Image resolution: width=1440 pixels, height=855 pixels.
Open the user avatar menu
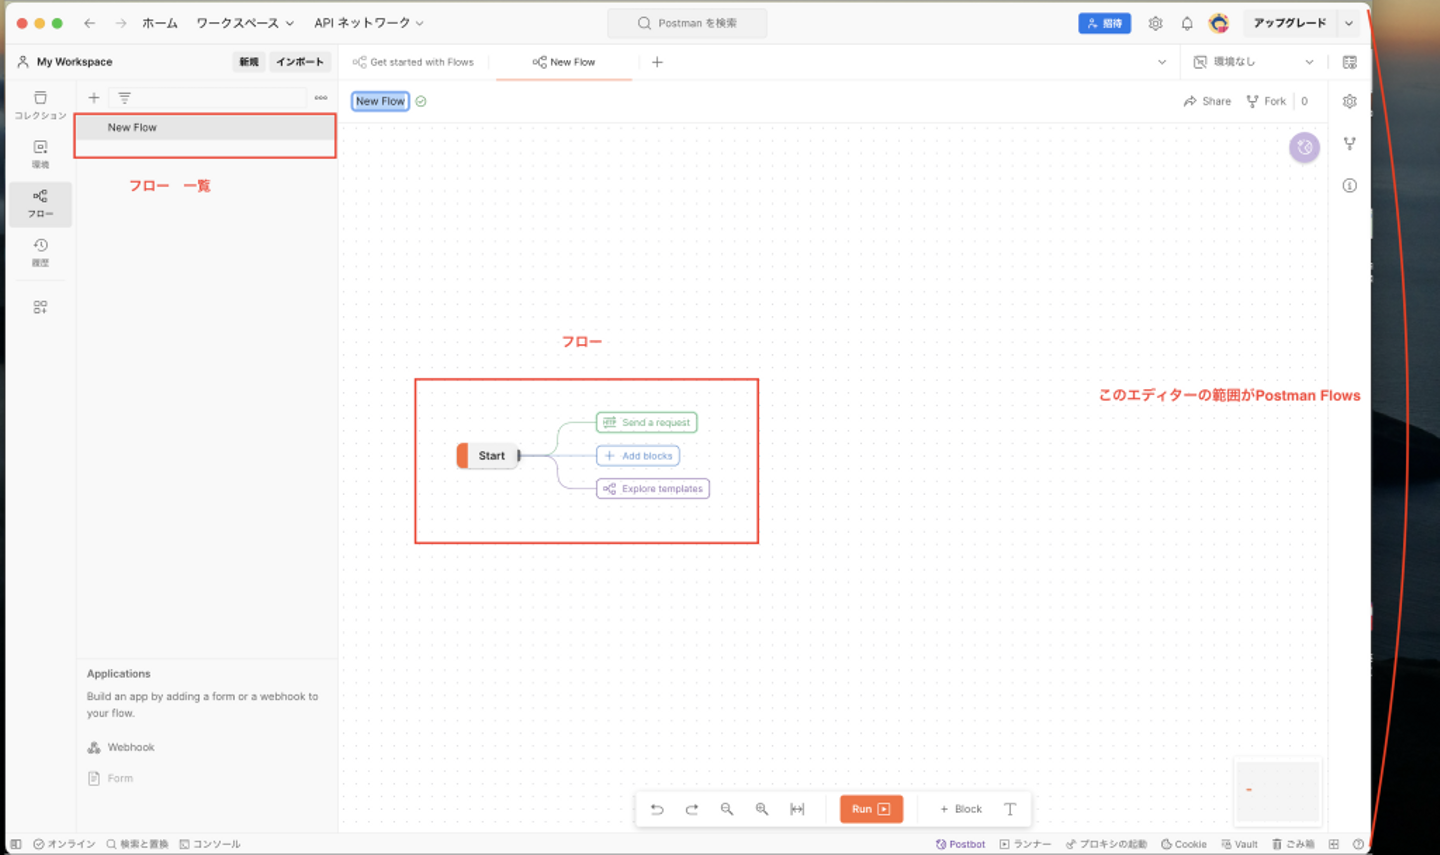point(1218,23)
